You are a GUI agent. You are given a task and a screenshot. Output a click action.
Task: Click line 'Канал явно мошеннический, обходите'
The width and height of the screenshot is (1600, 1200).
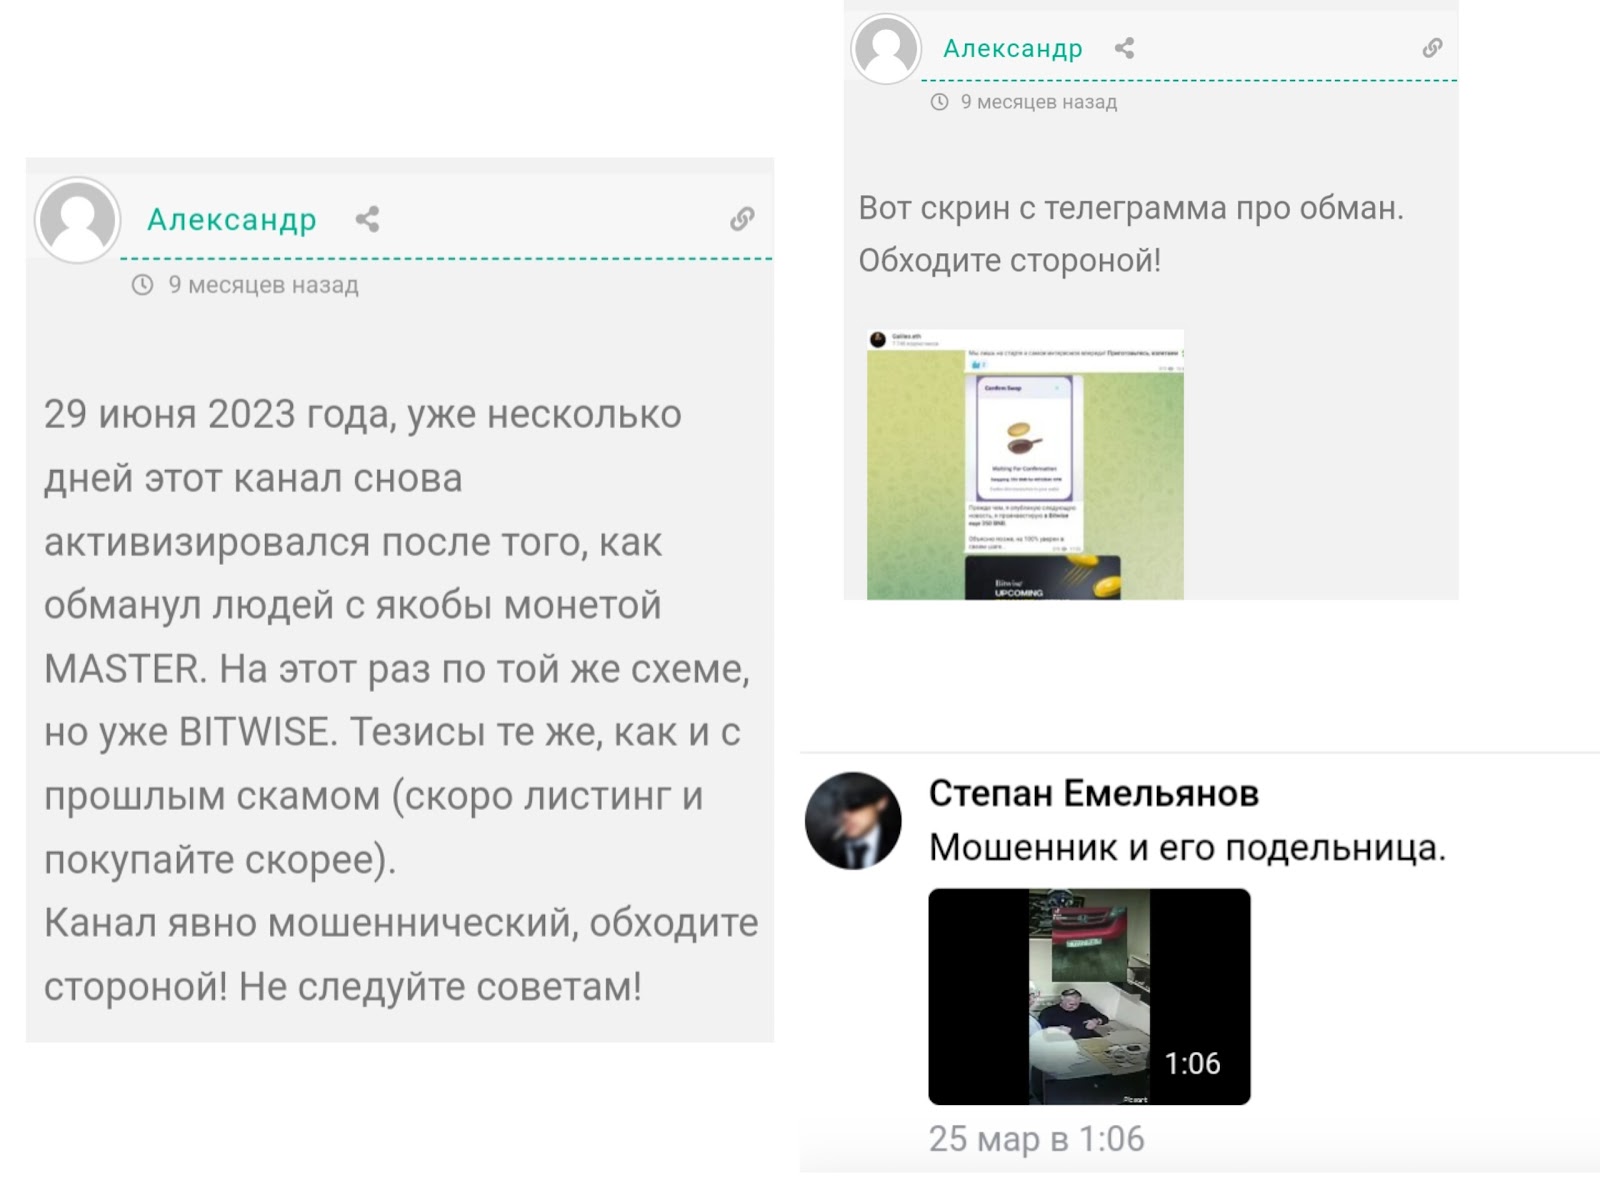[x=401, y=923]
